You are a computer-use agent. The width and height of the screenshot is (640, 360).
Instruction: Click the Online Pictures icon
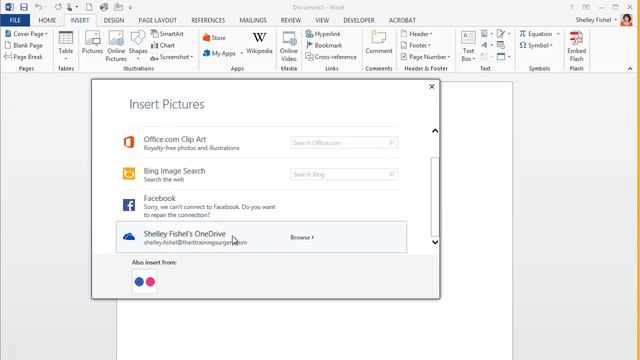coord(116,46)
